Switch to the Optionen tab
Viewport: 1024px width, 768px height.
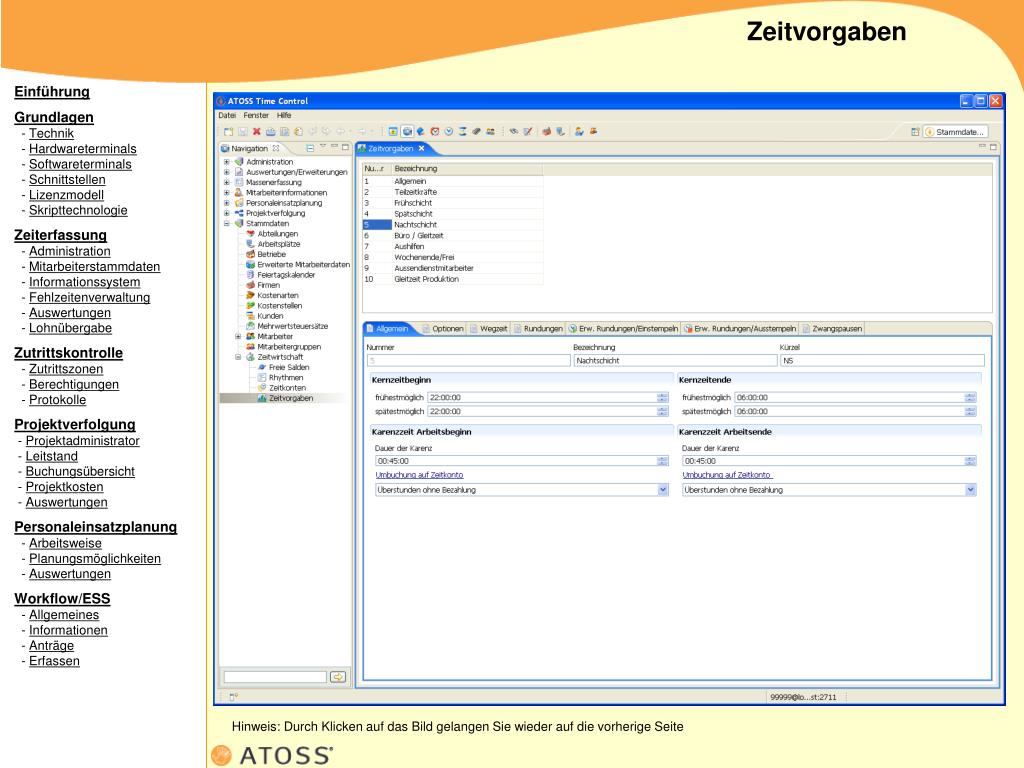click(443, 328)
